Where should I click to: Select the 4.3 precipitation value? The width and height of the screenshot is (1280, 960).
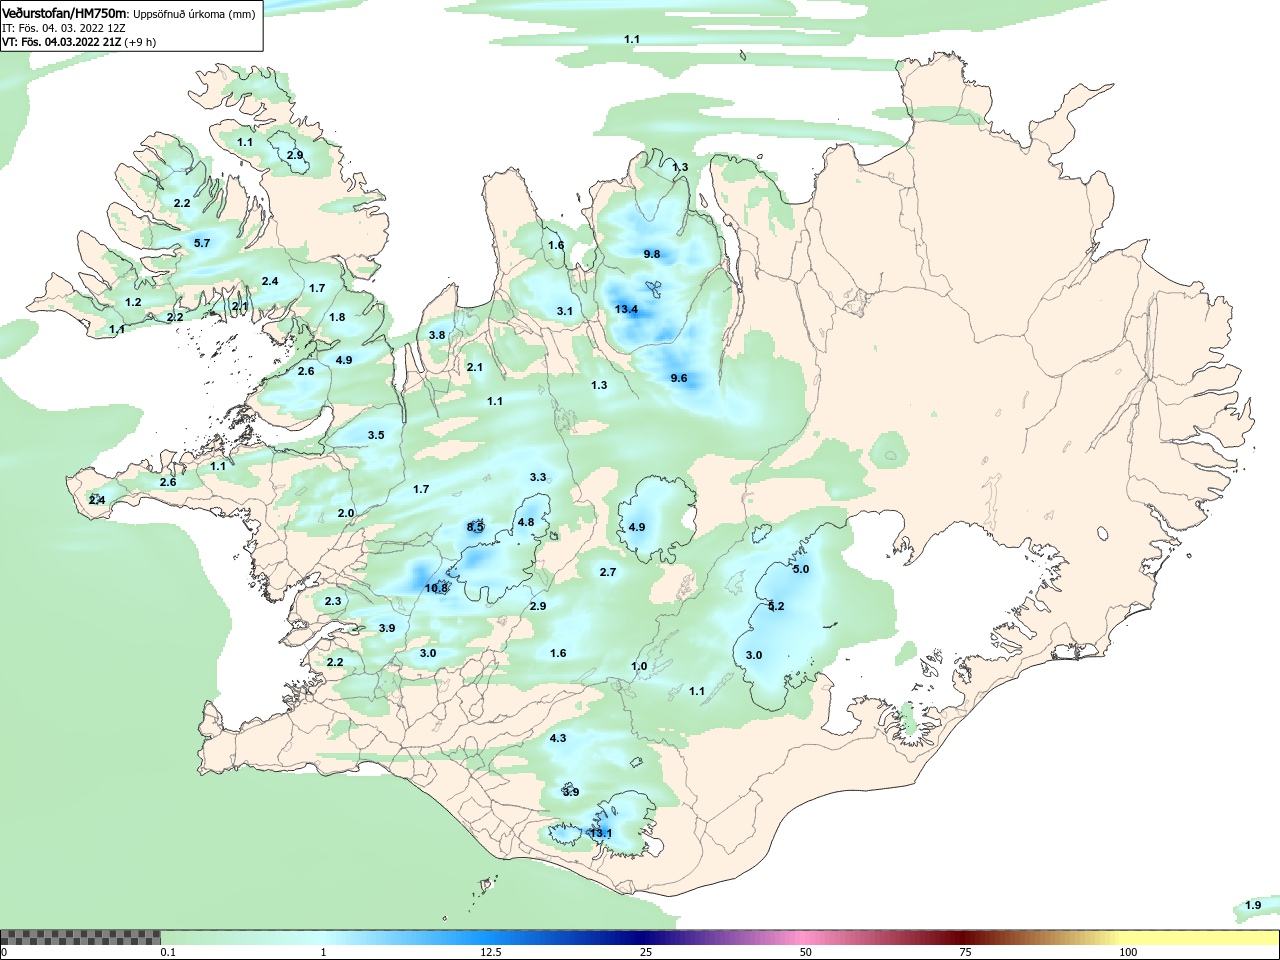click(x=558, y=738)
